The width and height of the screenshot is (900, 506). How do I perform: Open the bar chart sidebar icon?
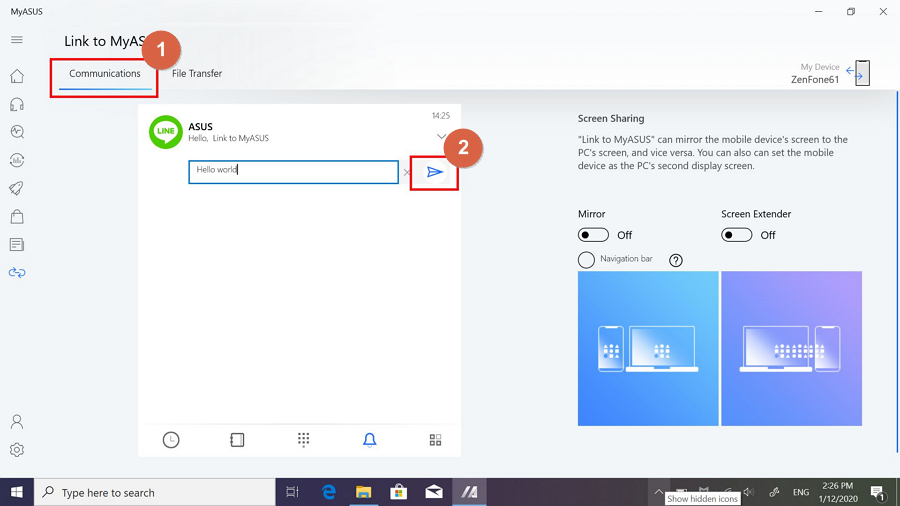pyautogui.click(x=17, y=160)
